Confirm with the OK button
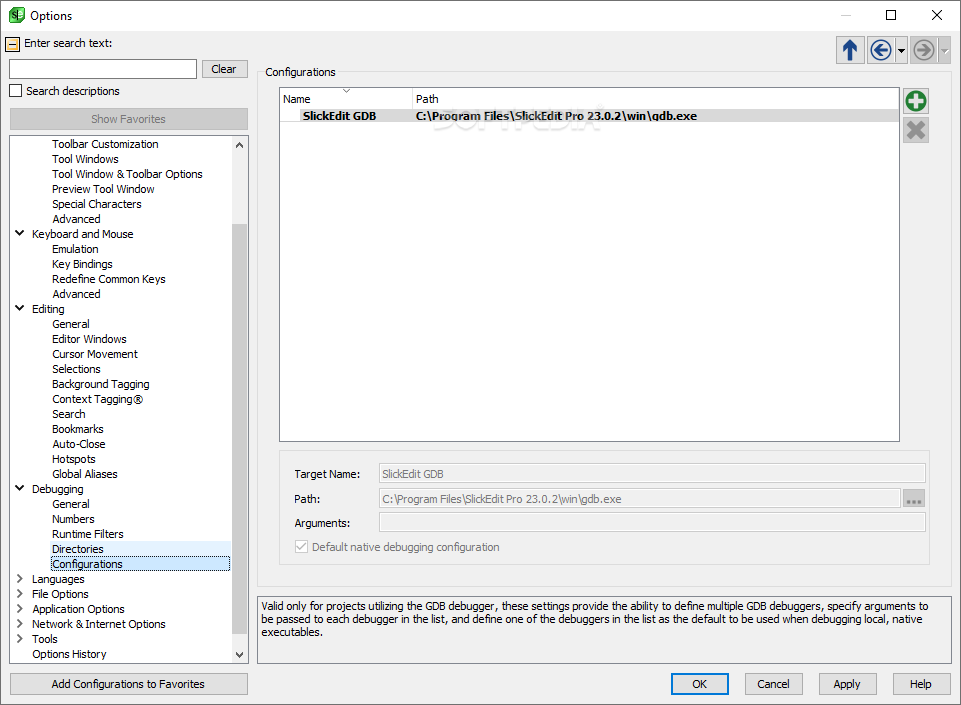The image size is (961, 705). pyautogui.click(x=700, y=684)
